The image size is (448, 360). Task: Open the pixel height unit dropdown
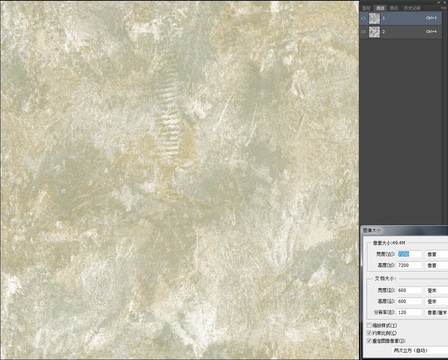(x=436, y=265)
